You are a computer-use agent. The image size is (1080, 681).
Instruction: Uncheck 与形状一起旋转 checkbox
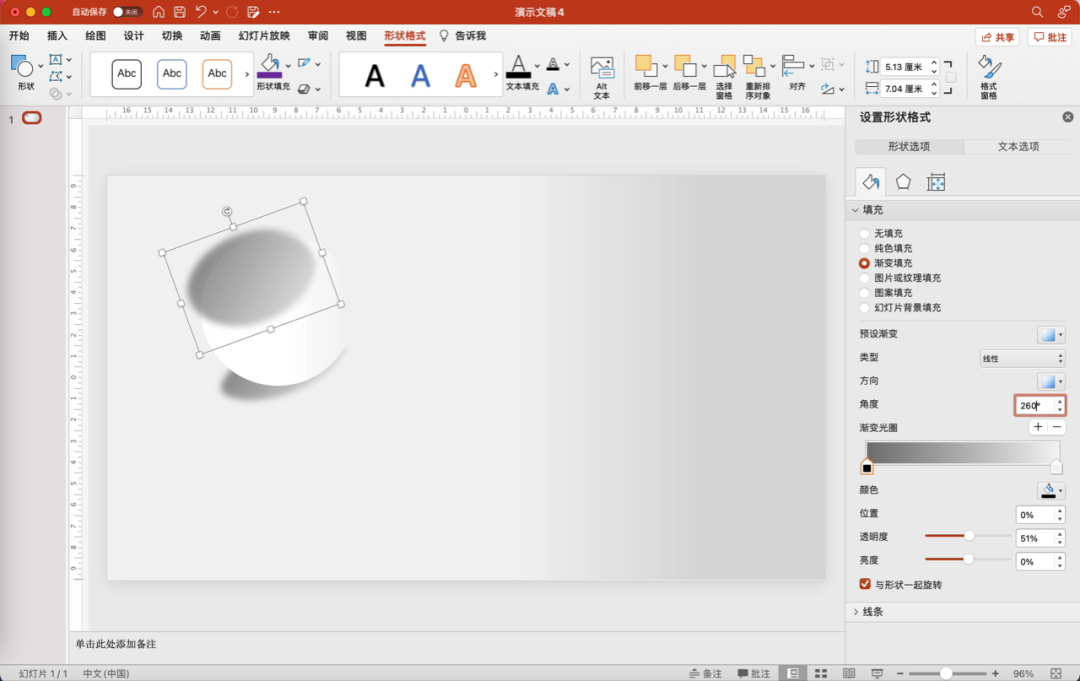click(865, 584)
